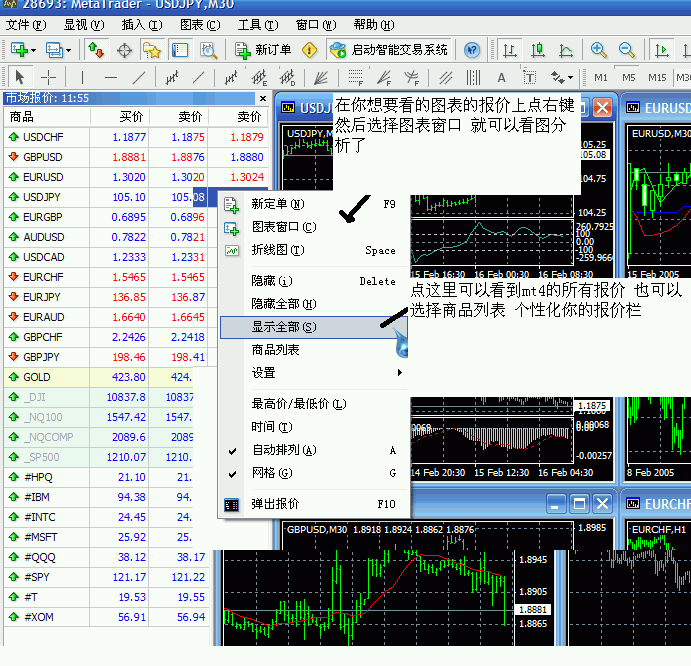Viewport: 691px width, 666px height.
Task: Switch chart to bar chart display
Action: click(510, 49)
